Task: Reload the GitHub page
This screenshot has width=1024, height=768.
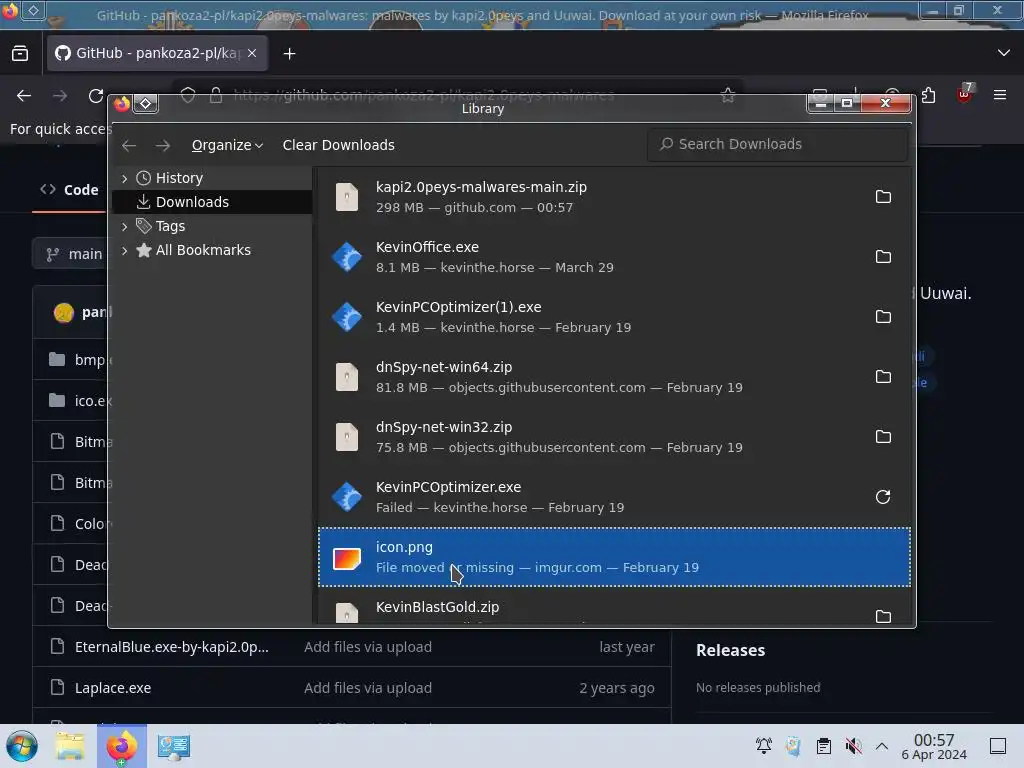Action: (96, 96)
